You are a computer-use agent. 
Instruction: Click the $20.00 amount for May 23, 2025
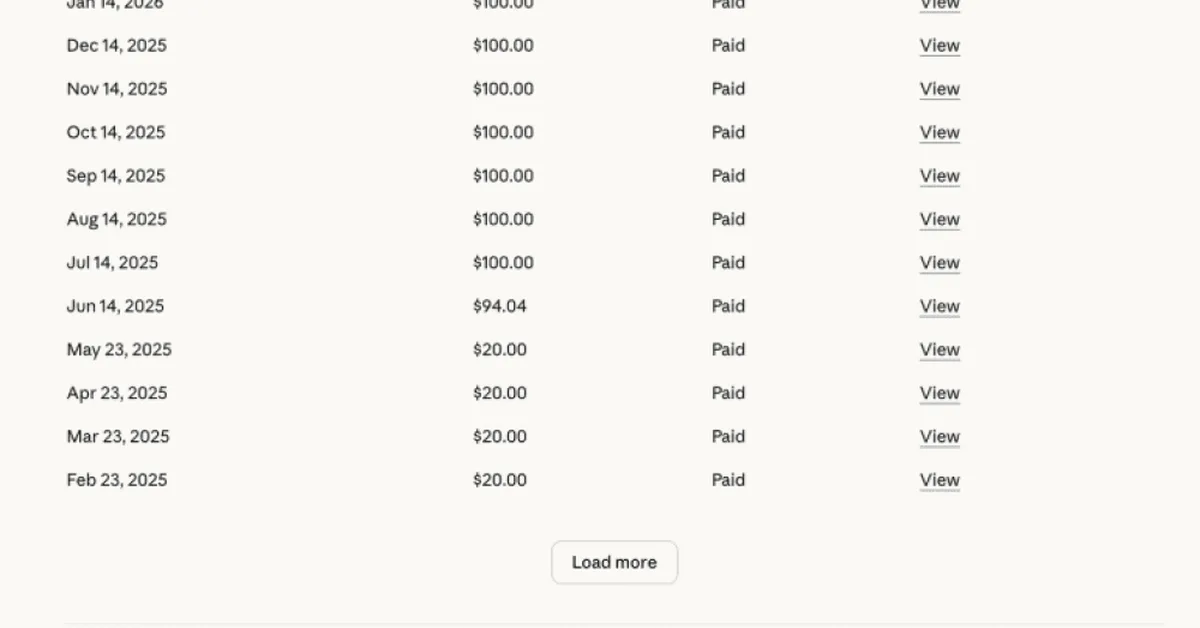pyautogui.click(x=499, y=350)
